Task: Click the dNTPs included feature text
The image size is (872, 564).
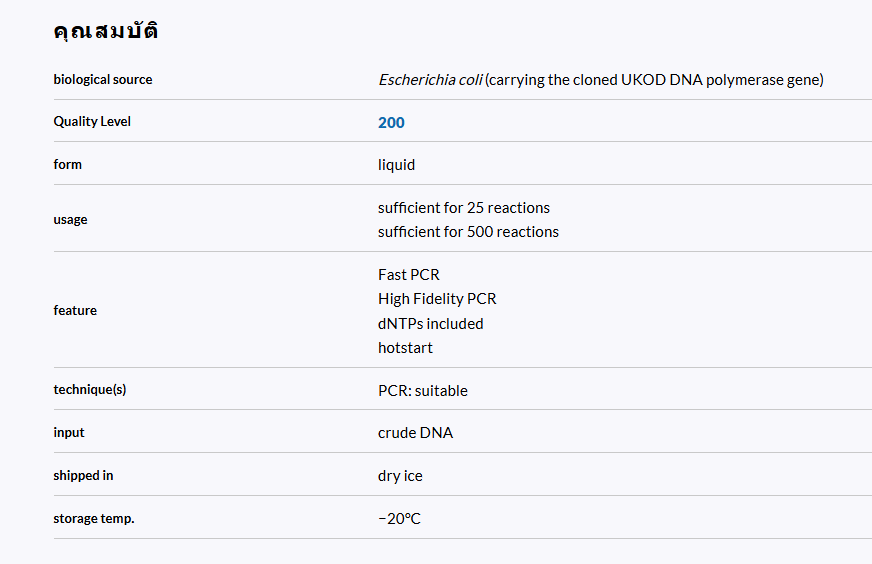Action: pyautogui.click(x=430, y=323)
